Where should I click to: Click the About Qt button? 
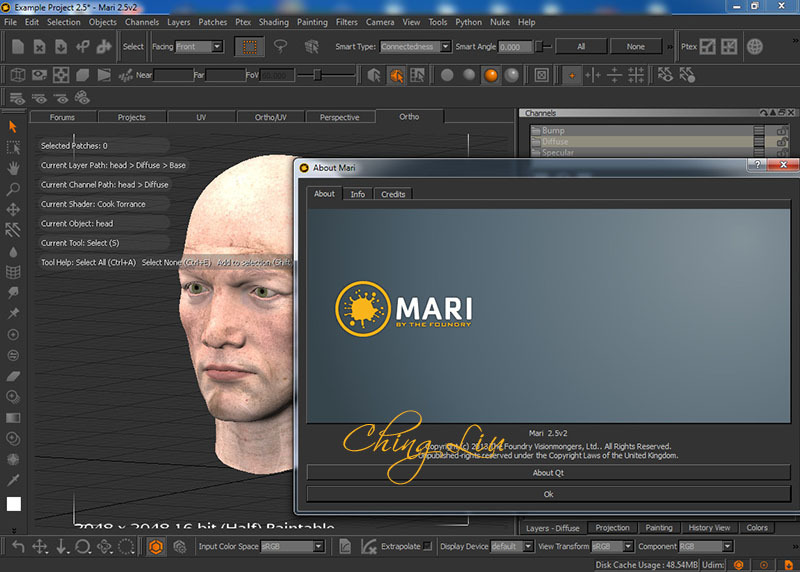(x=548, y=472)
